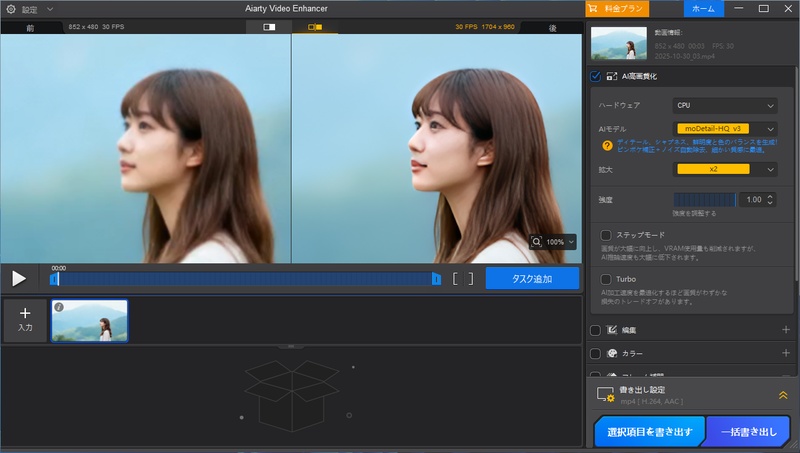The height and width of the screenshot is (453, 800).
Task: Close the Aiarty Video Enhancer window
Action: pos(788,9)
